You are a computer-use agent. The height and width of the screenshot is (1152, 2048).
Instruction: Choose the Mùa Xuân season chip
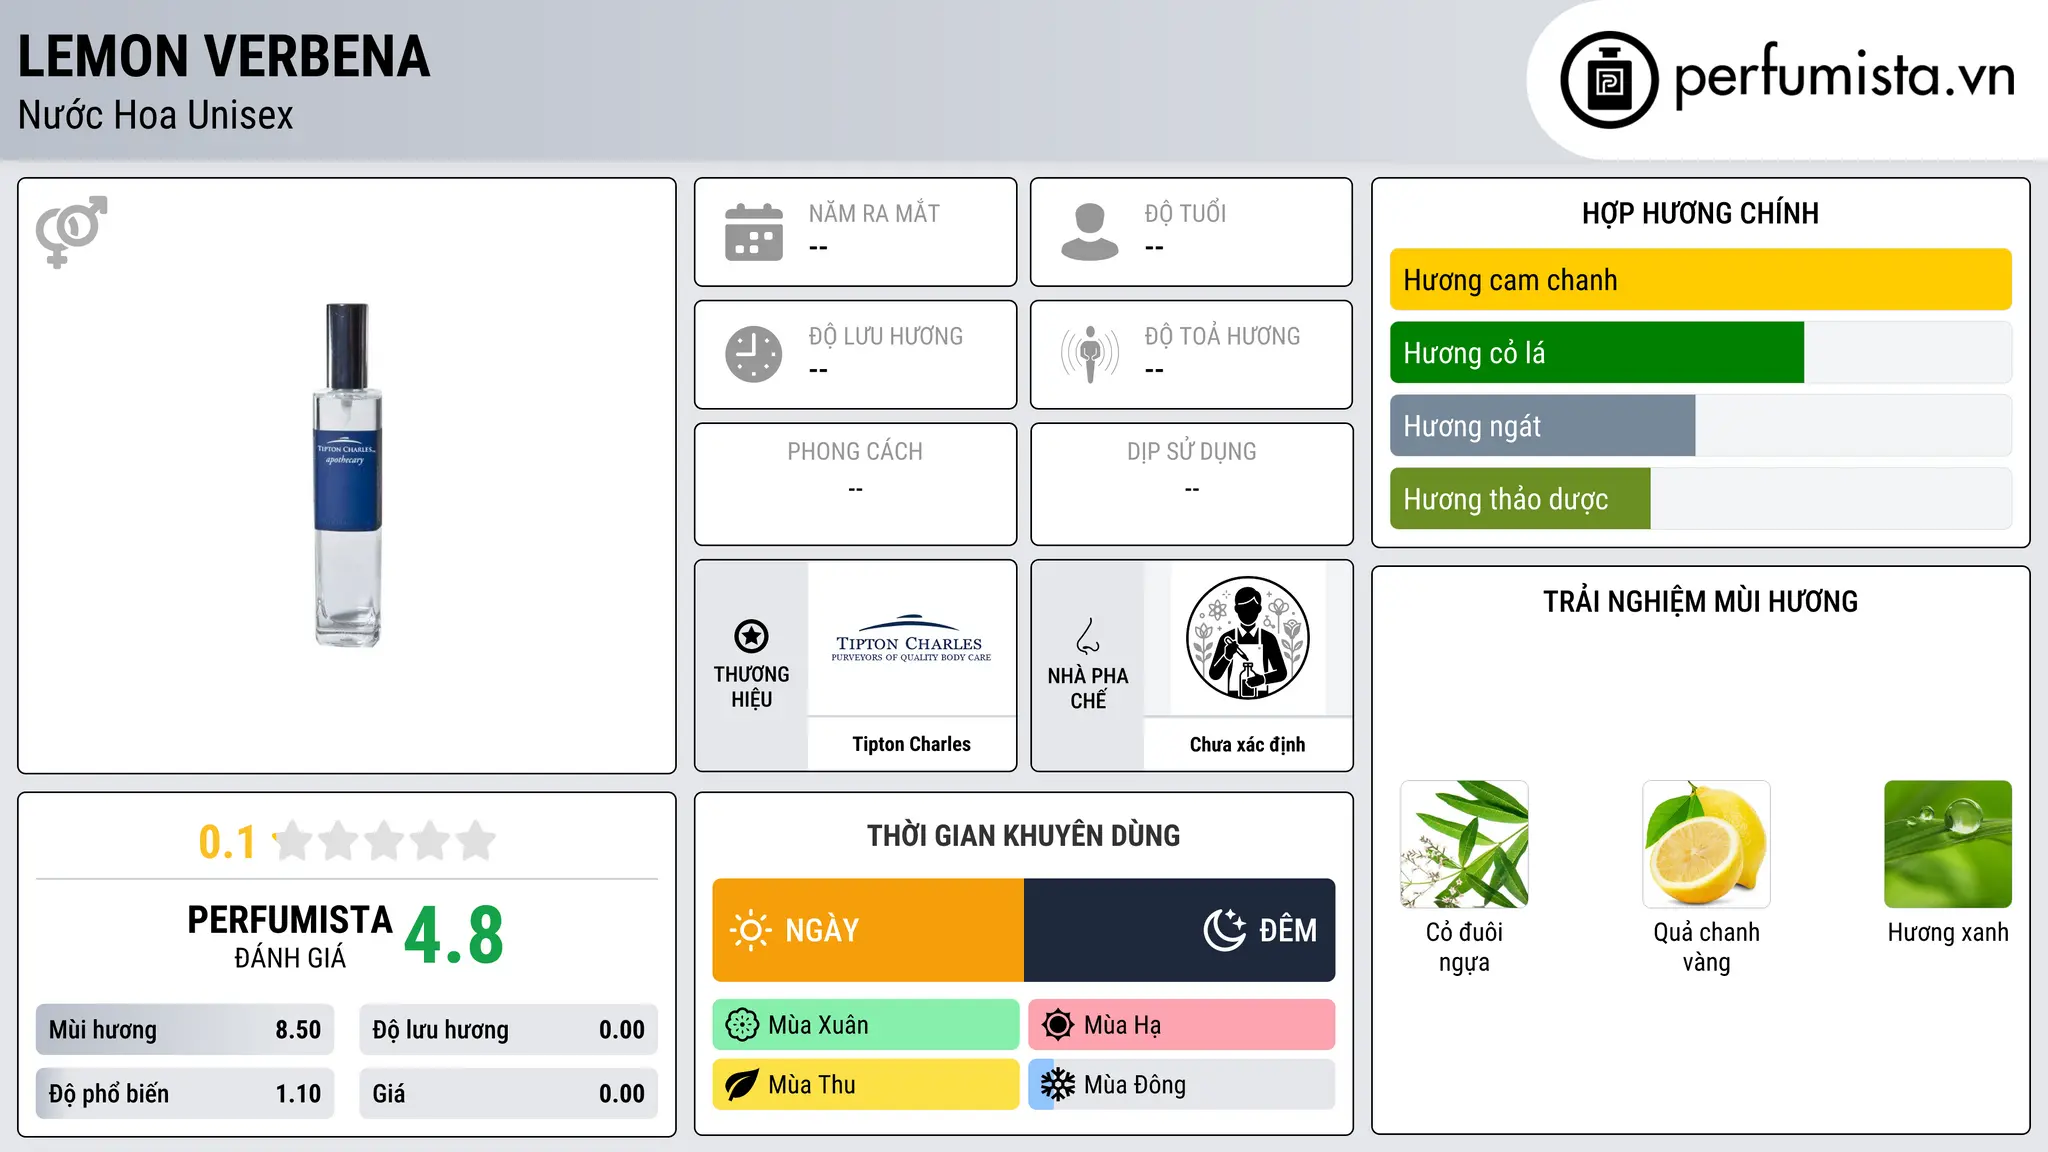(866, 1025)
